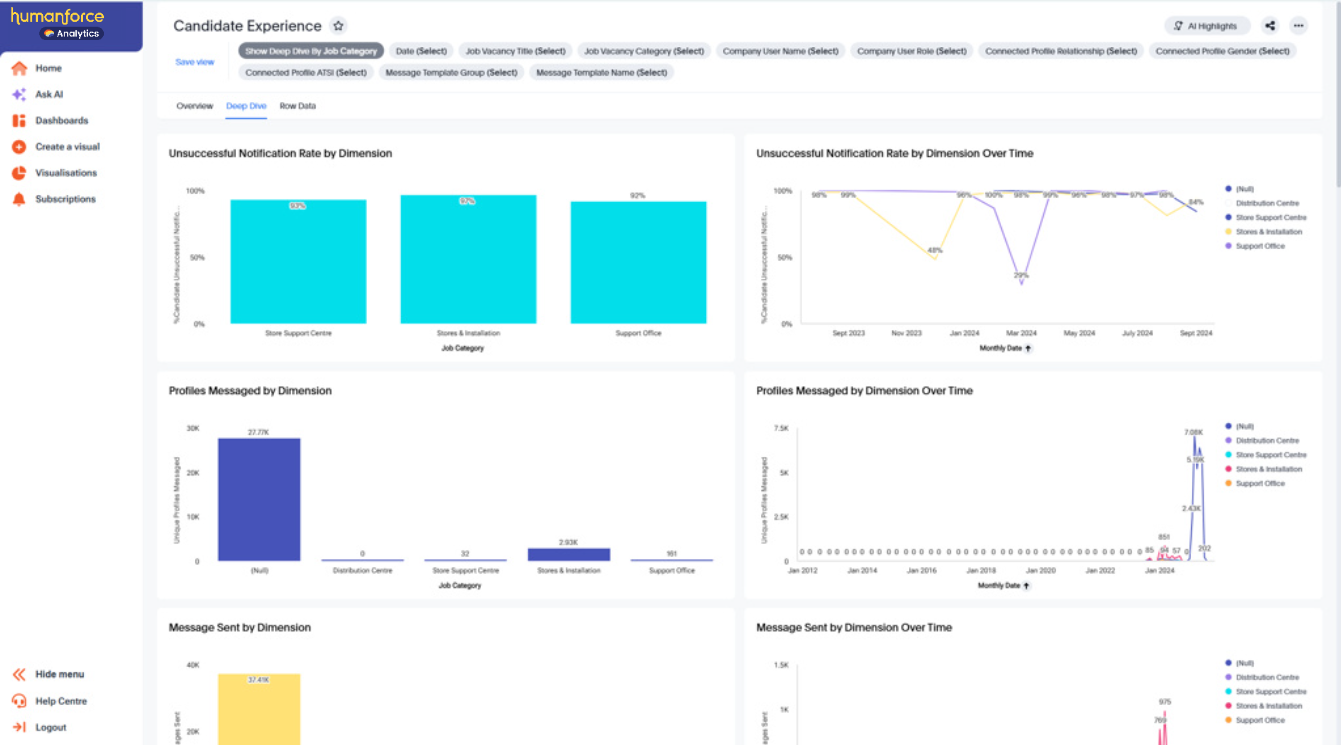Screen dimensions: 1341x745
Task: Click the Save view link
Action: tap(195, 62)
